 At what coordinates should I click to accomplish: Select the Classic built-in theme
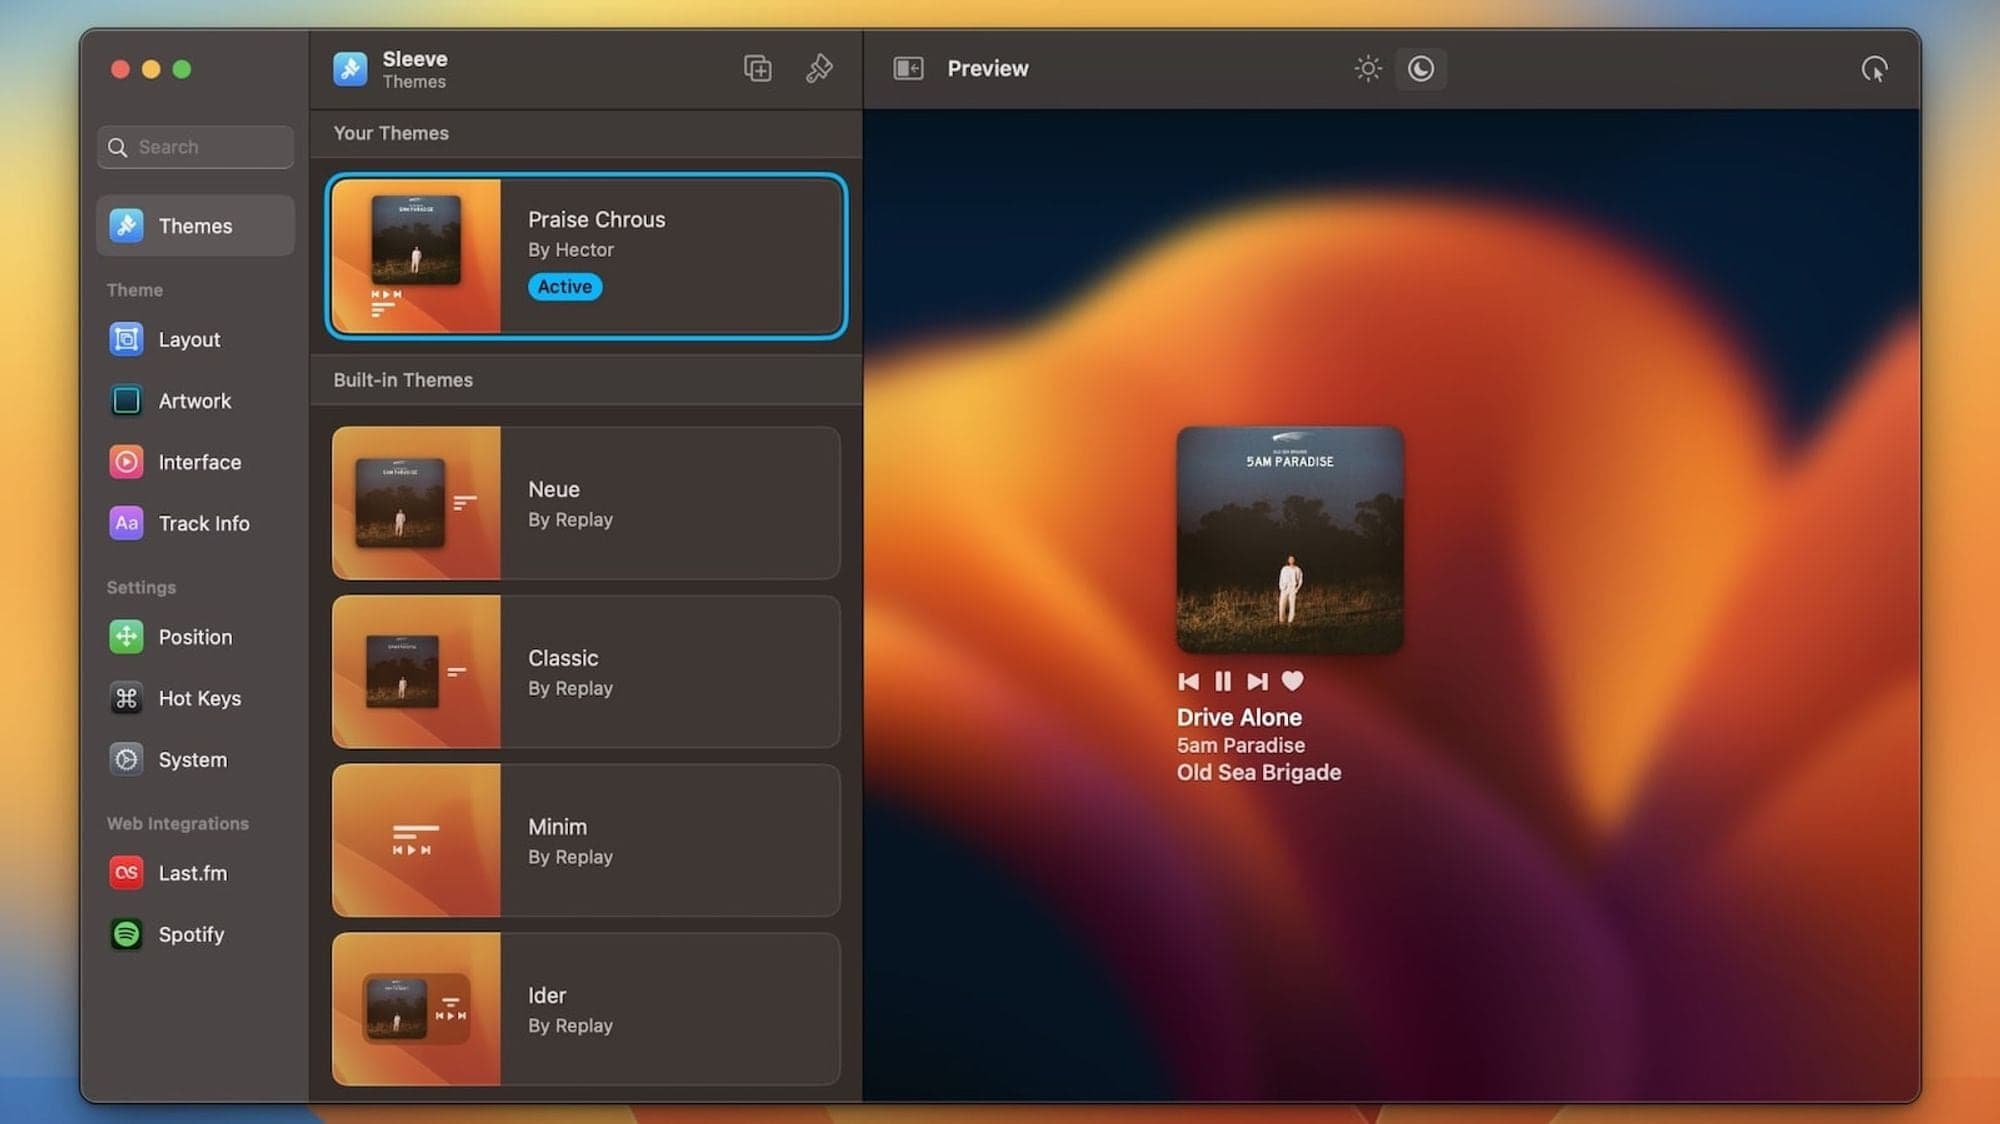(586, 672)
